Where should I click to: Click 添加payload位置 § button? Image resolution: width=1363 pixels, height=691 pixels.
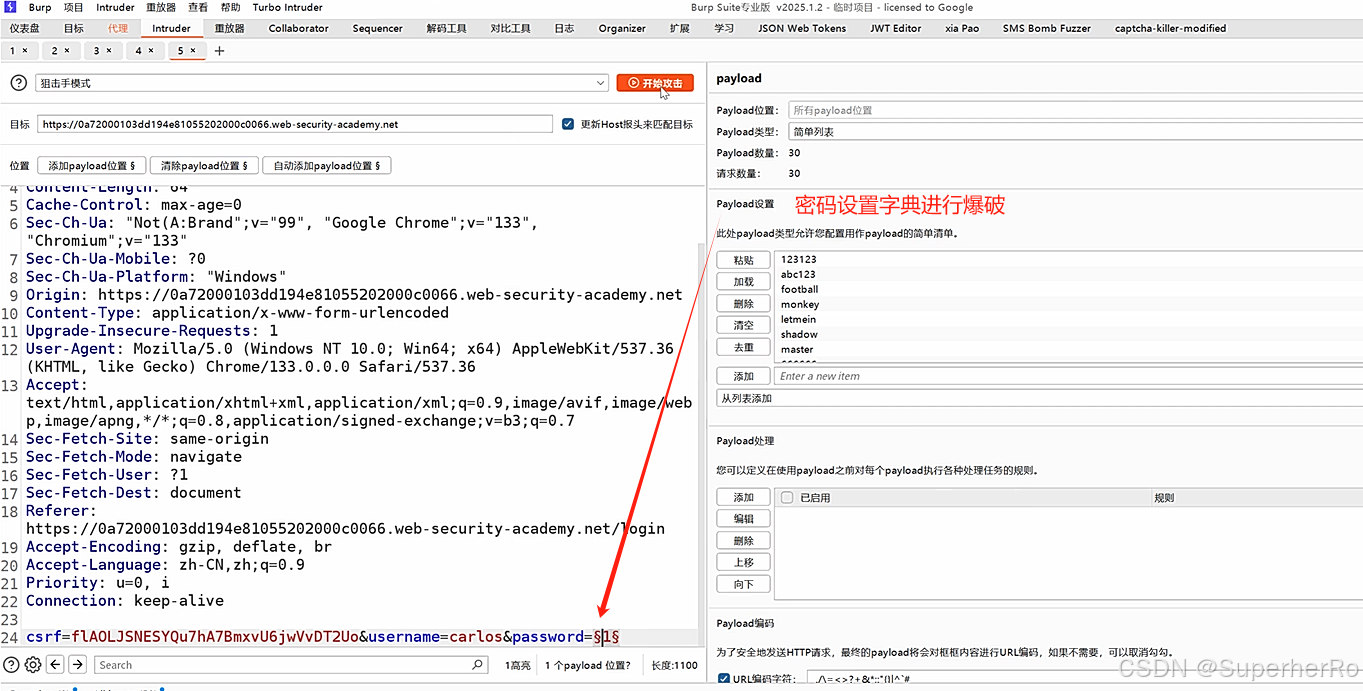coord(92,166)
